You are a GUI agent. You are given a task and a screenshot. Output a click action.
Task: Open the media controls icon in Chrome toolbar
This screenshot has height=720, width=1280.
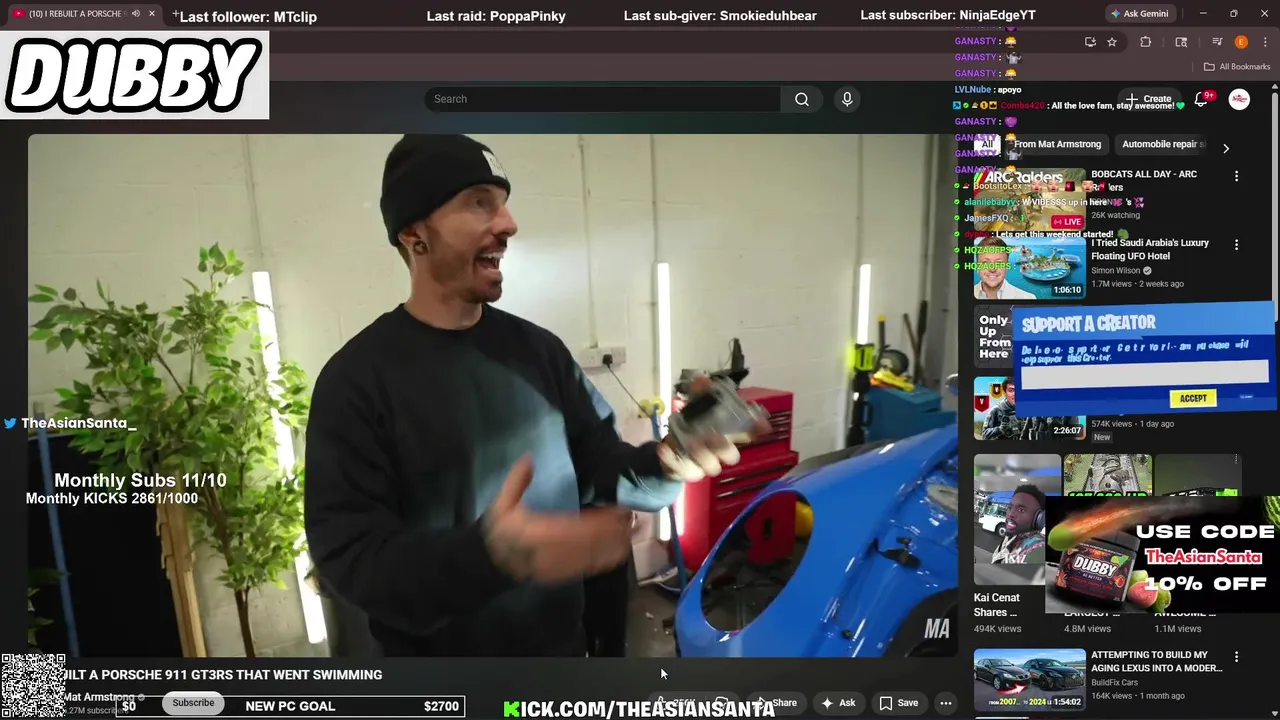click(x=1217, y=42)
